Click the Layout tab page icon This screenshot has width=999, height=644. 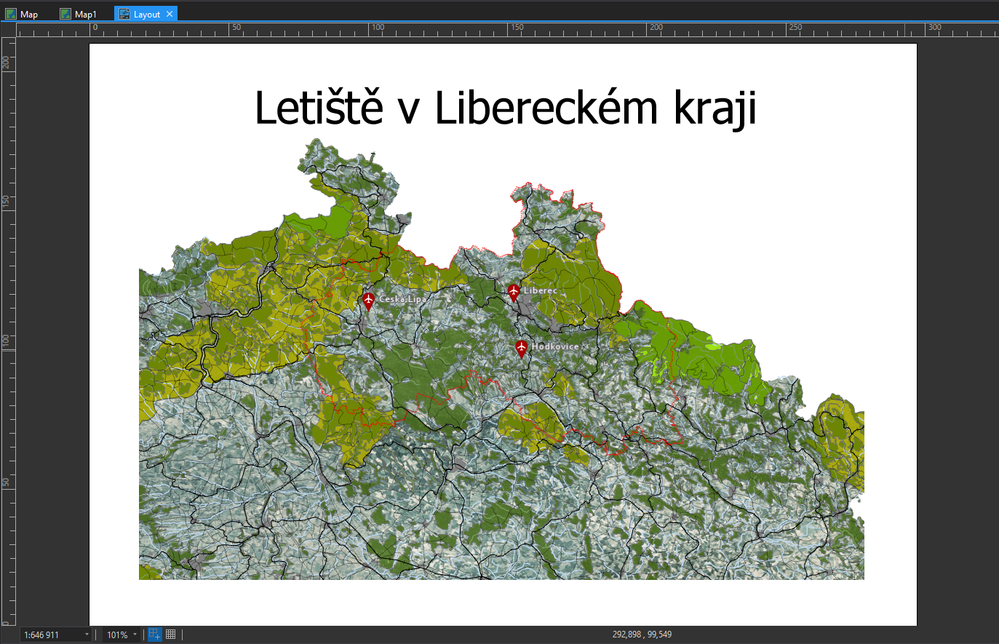pos(124,14)
